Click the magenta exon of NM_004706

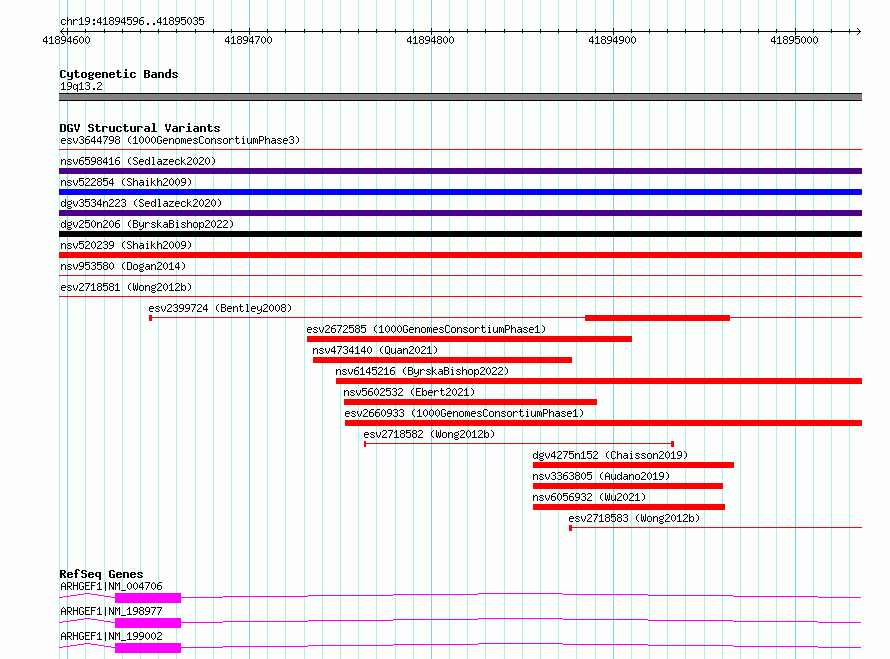point(148,598)
